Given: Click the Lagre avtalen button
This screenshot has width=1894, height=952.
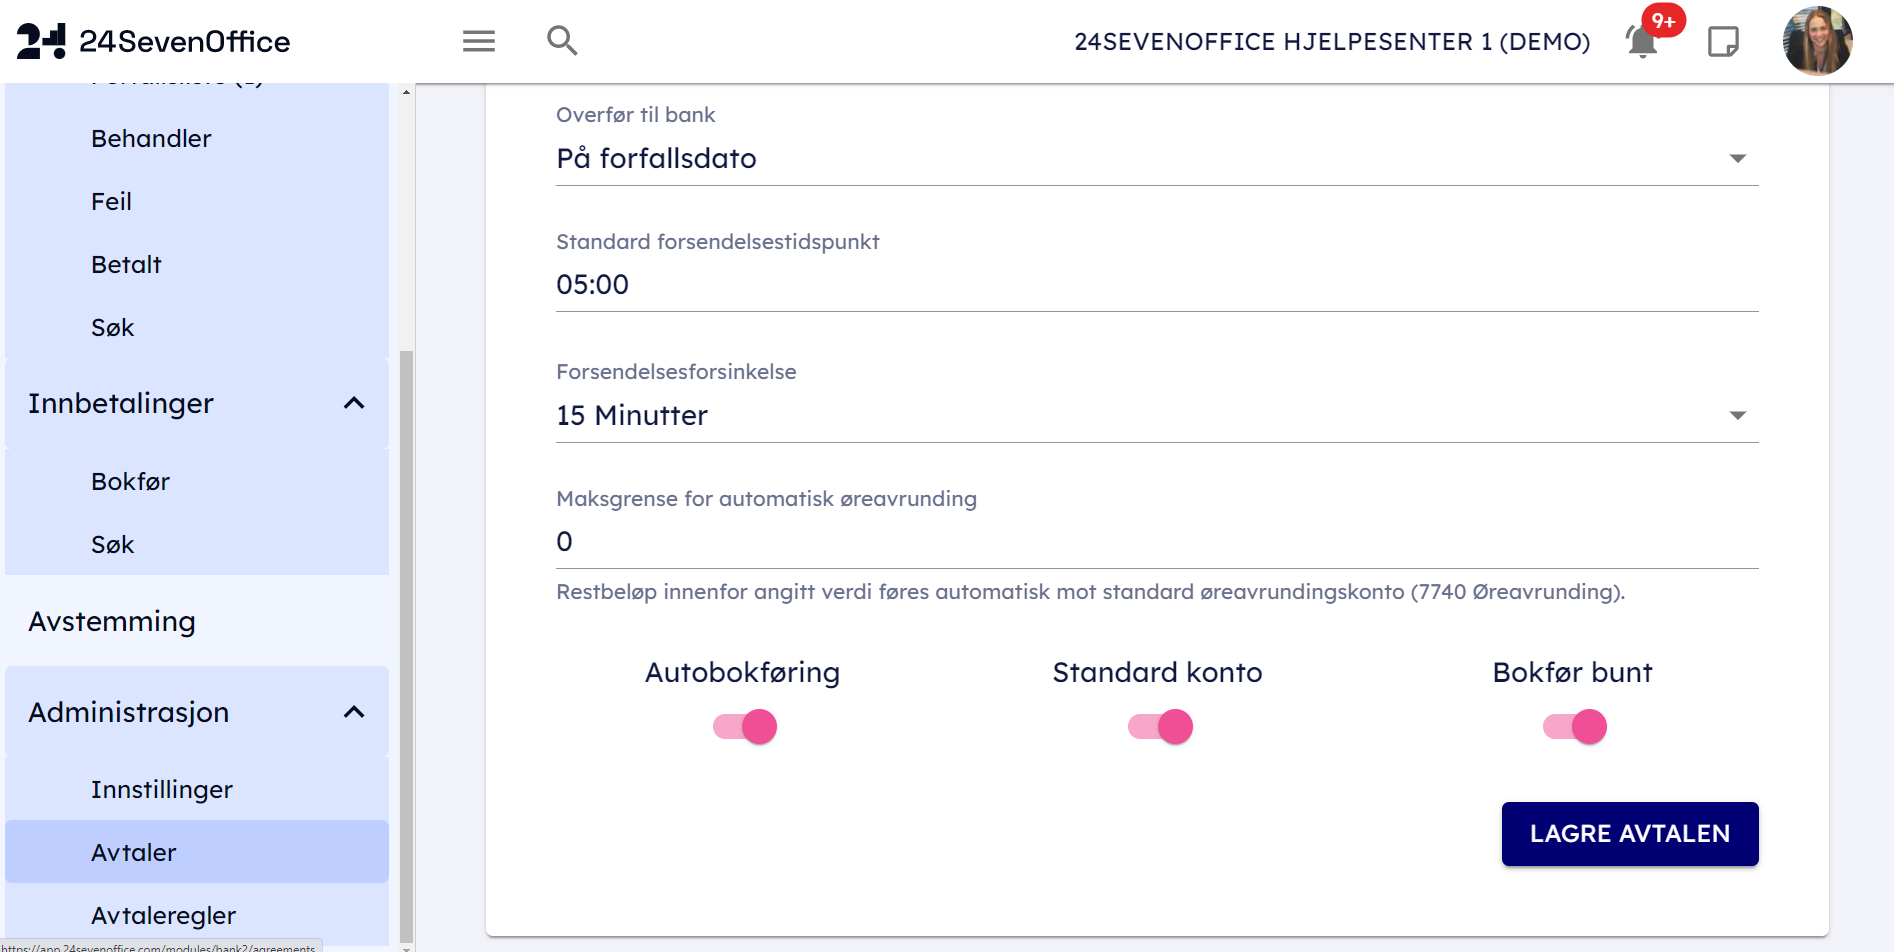Looking at the screenshot, I should (x=1629, y=834).
